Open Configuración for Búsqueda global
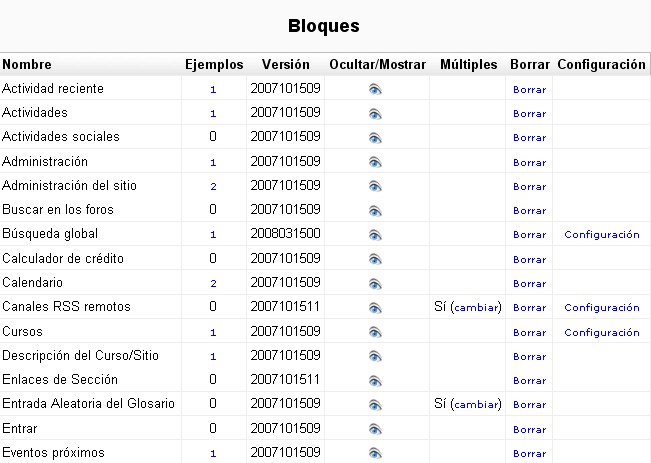Screen dimensions: 651x463 (601, 235)
